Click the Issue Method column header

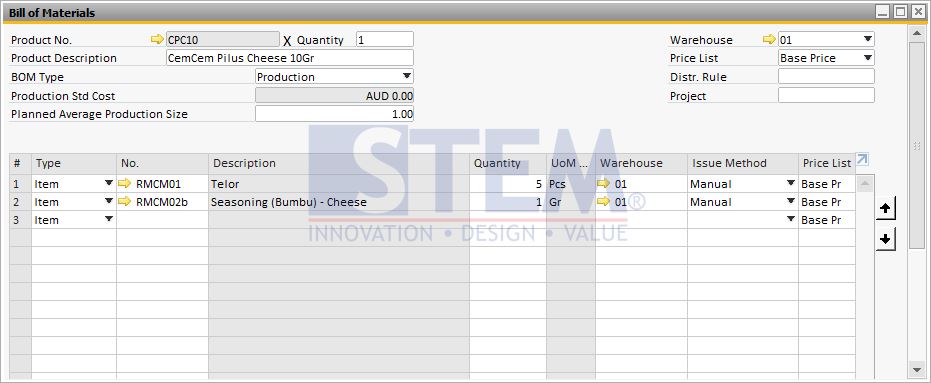[x=743, y=163]
